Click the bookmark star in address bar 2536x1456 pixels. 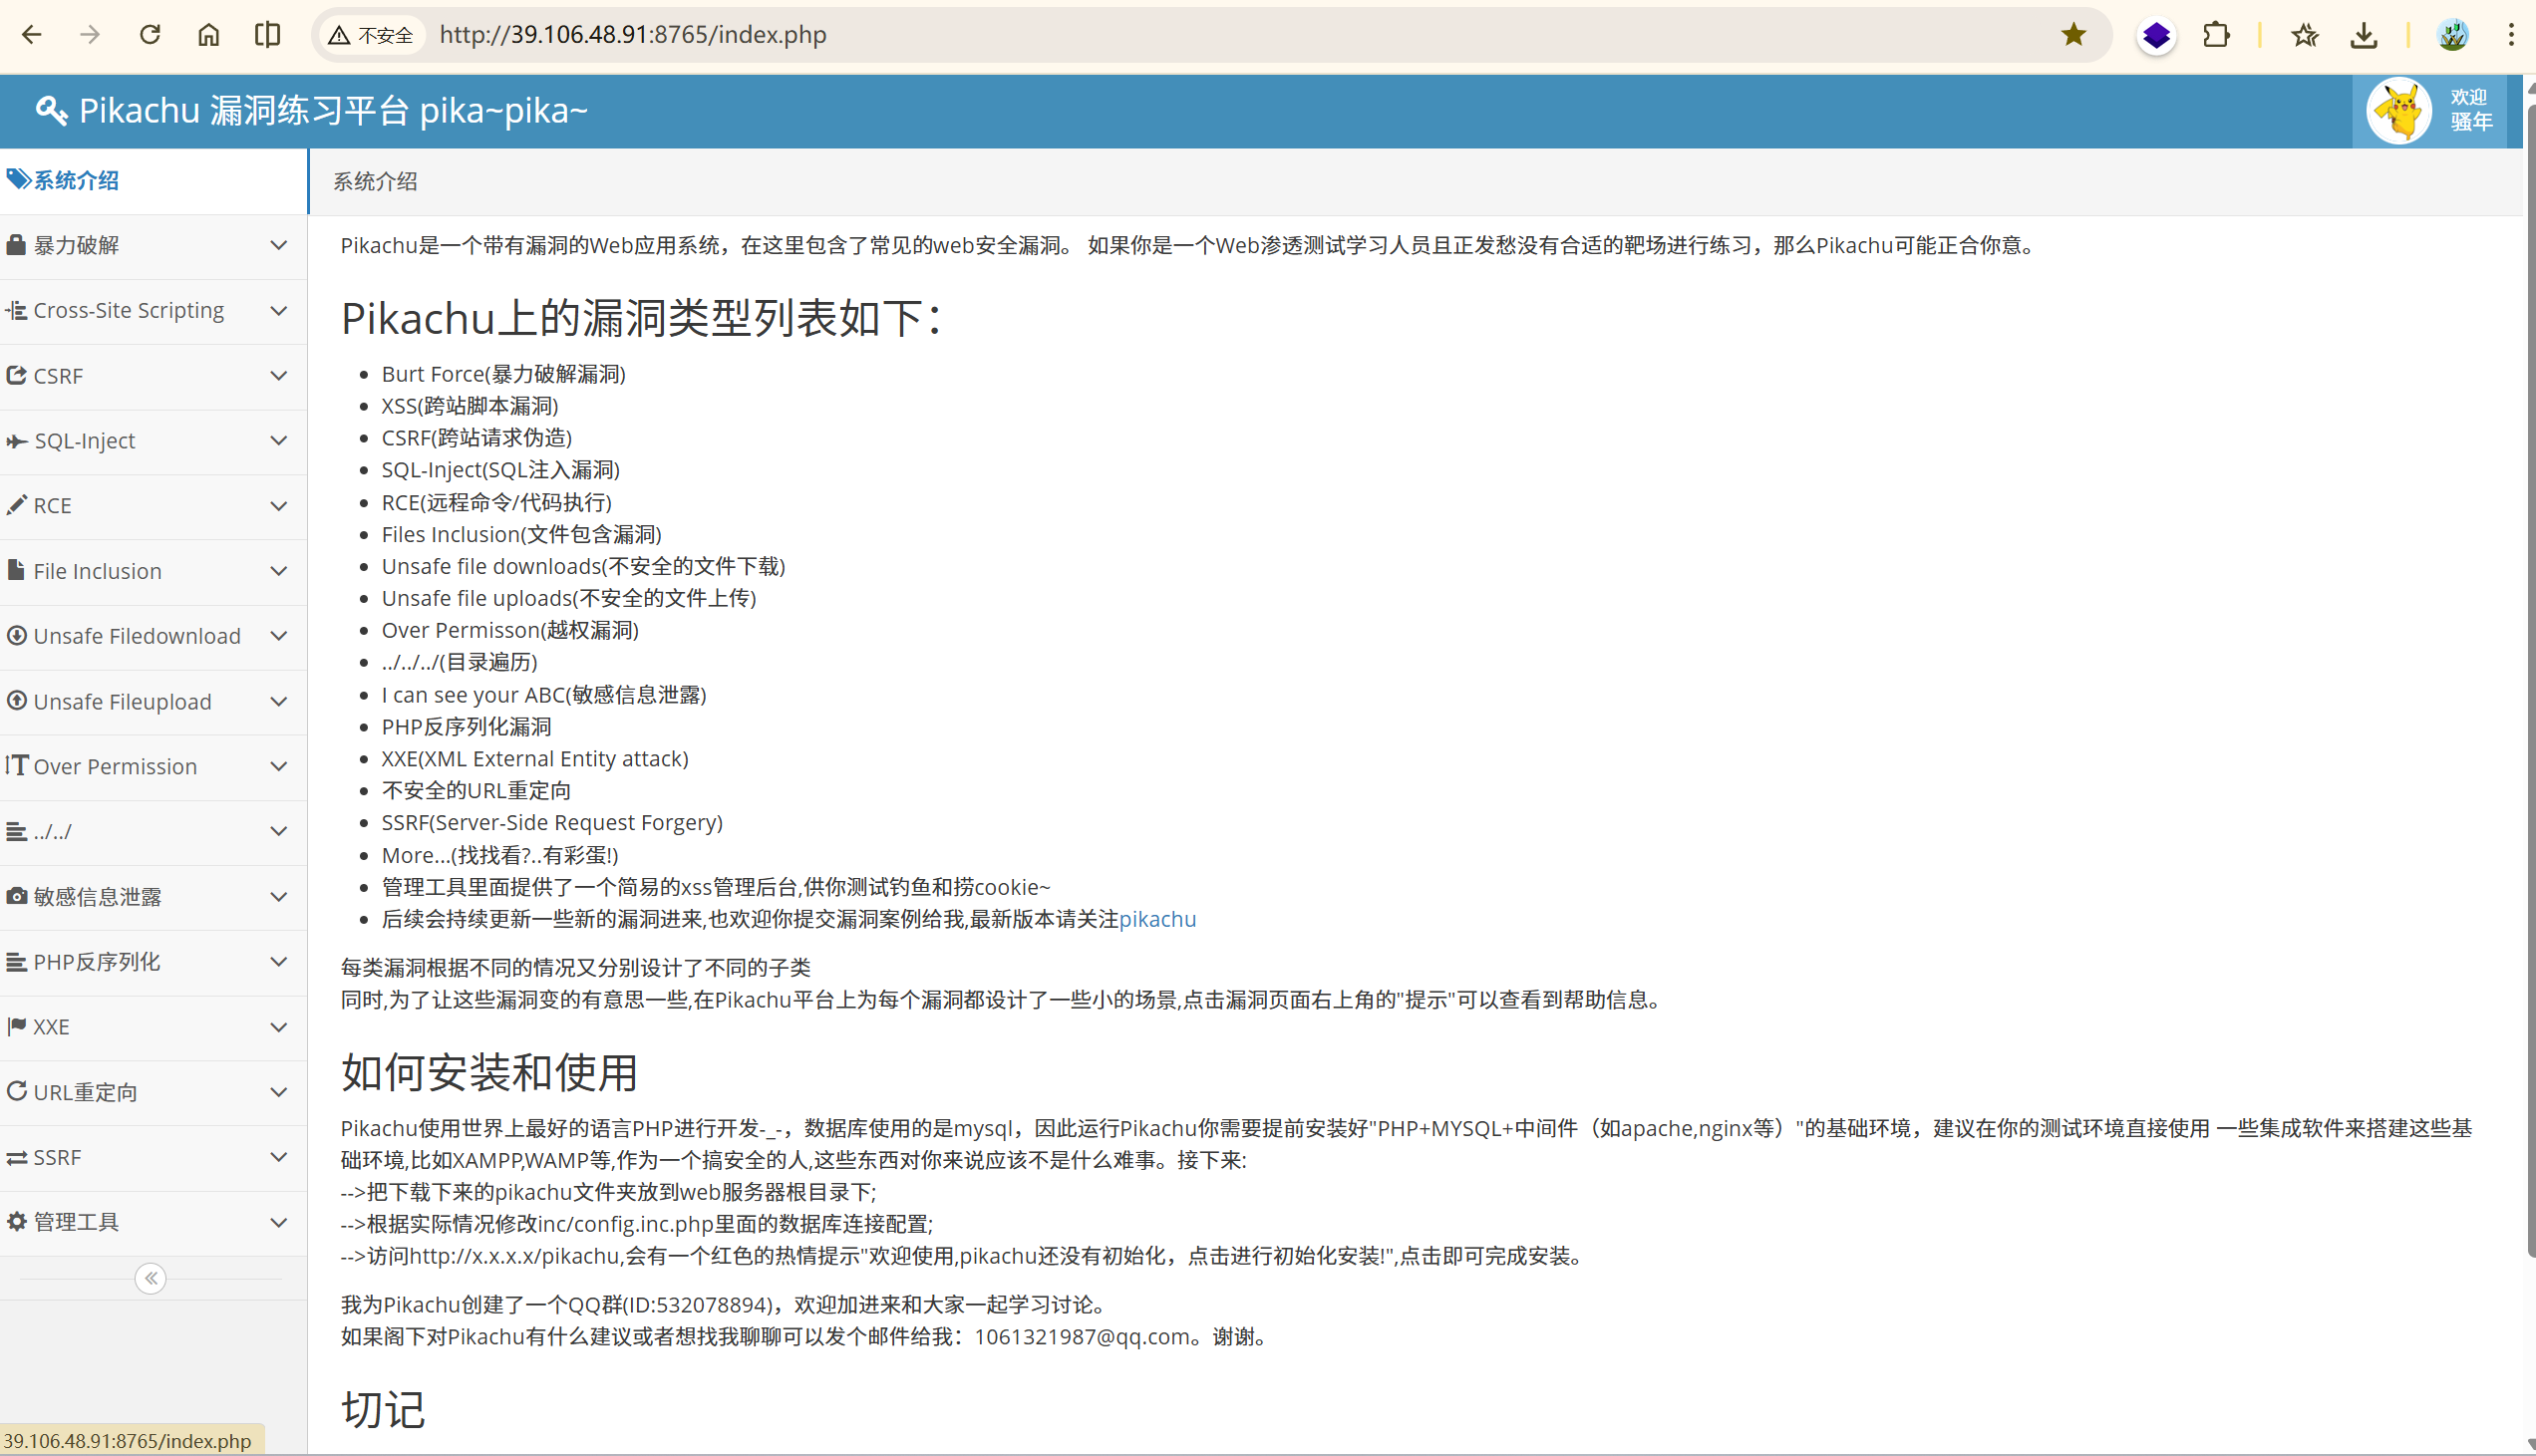[2074, 35]
